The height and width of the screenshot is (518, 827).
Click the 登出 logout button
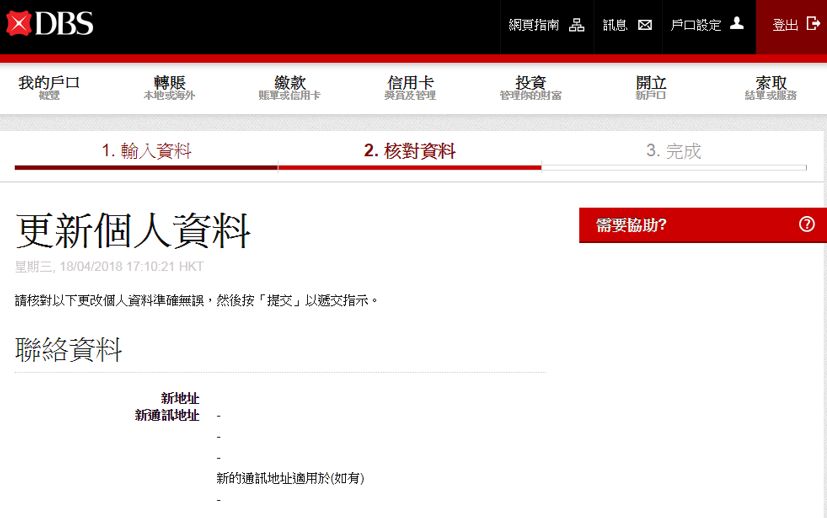(785, 25)
